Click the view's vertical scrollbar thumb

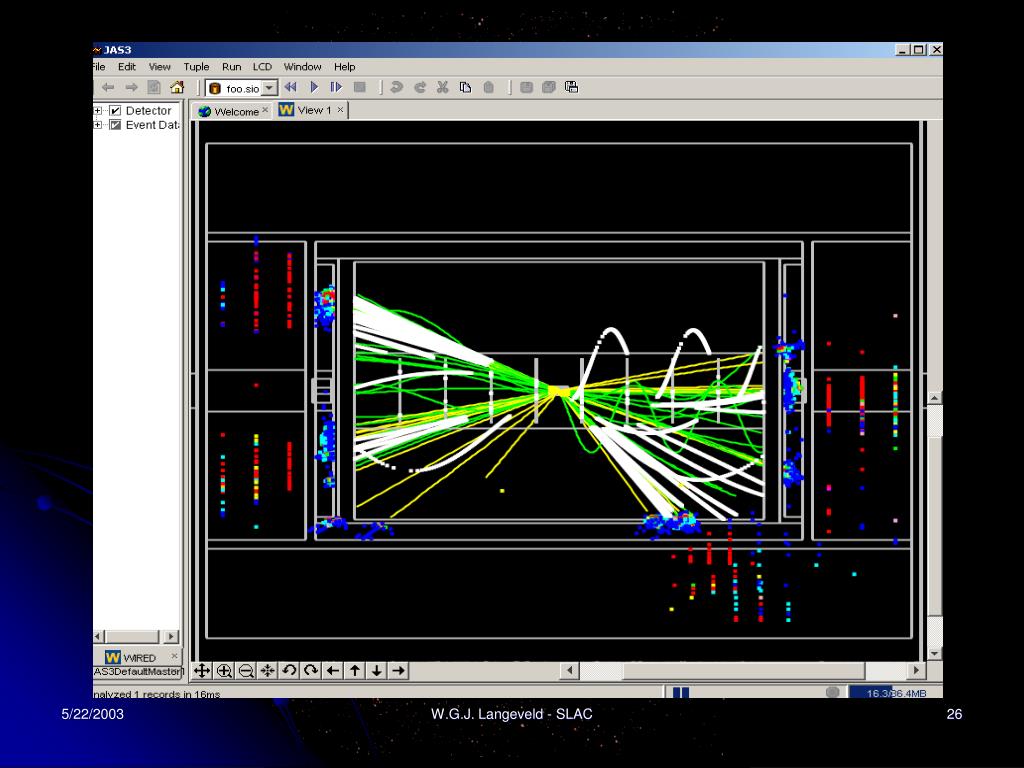(935, 526)
